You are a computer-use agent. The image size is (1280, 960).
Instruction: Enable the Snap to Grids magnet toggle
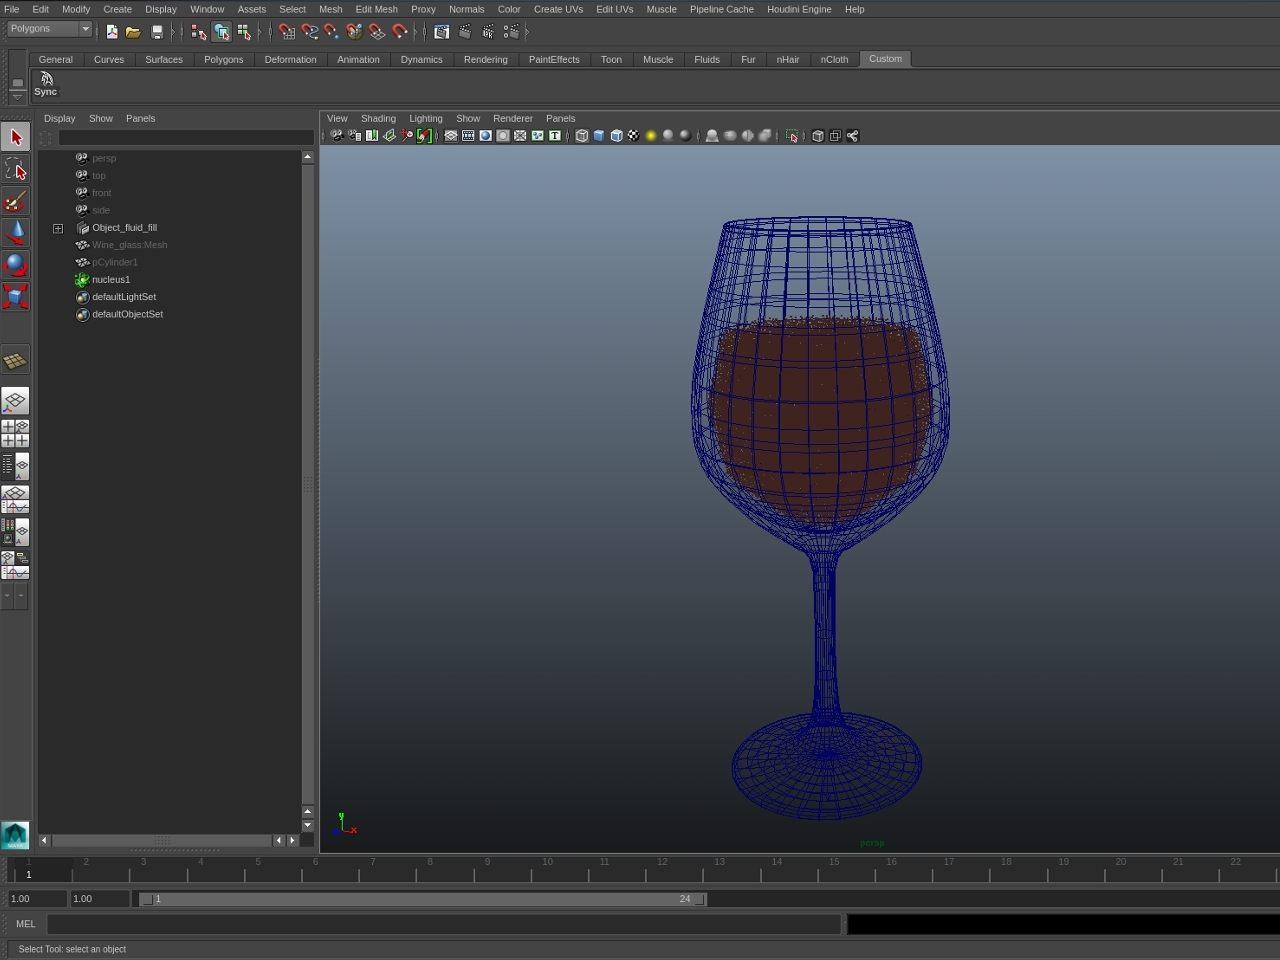pos(287,31)
